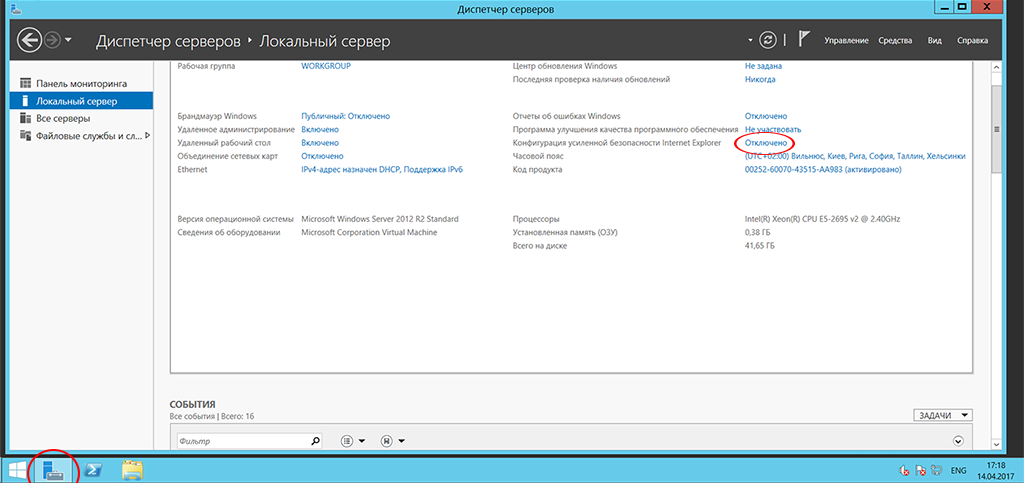Click the Back navigation arrow
Screen dimensions: 1024x483
[x=29, y=41]
